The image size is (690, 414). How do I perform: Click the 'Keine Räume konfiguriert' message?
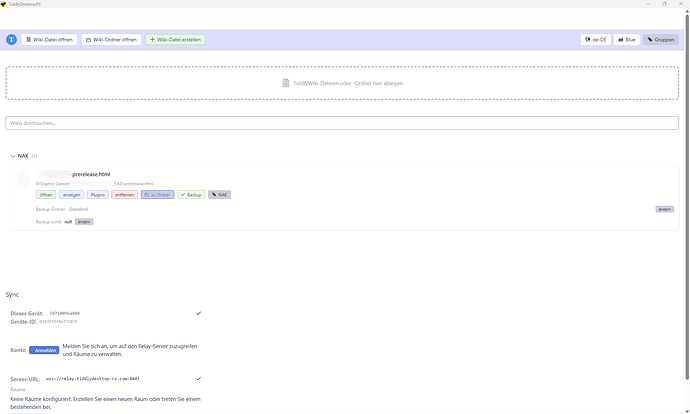tap(105, 403)
